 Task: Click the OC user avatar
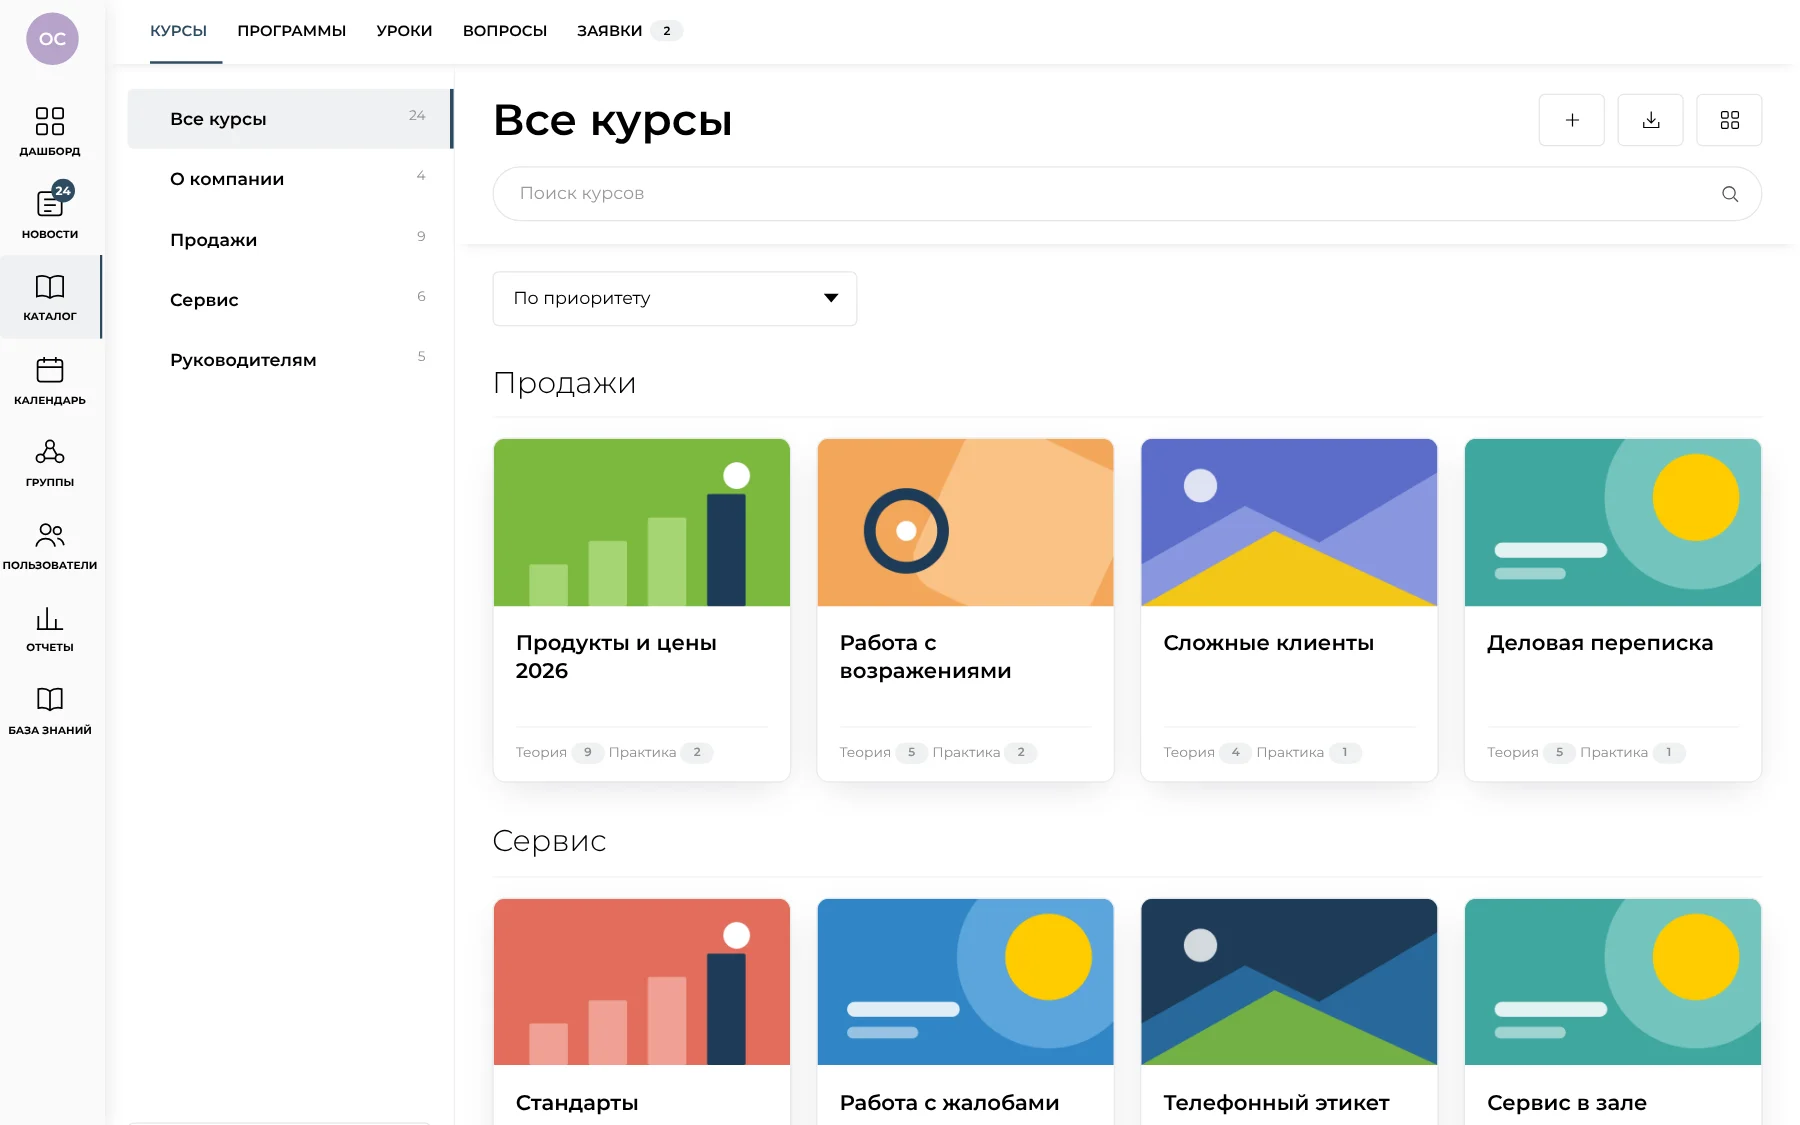pos(52,39)
